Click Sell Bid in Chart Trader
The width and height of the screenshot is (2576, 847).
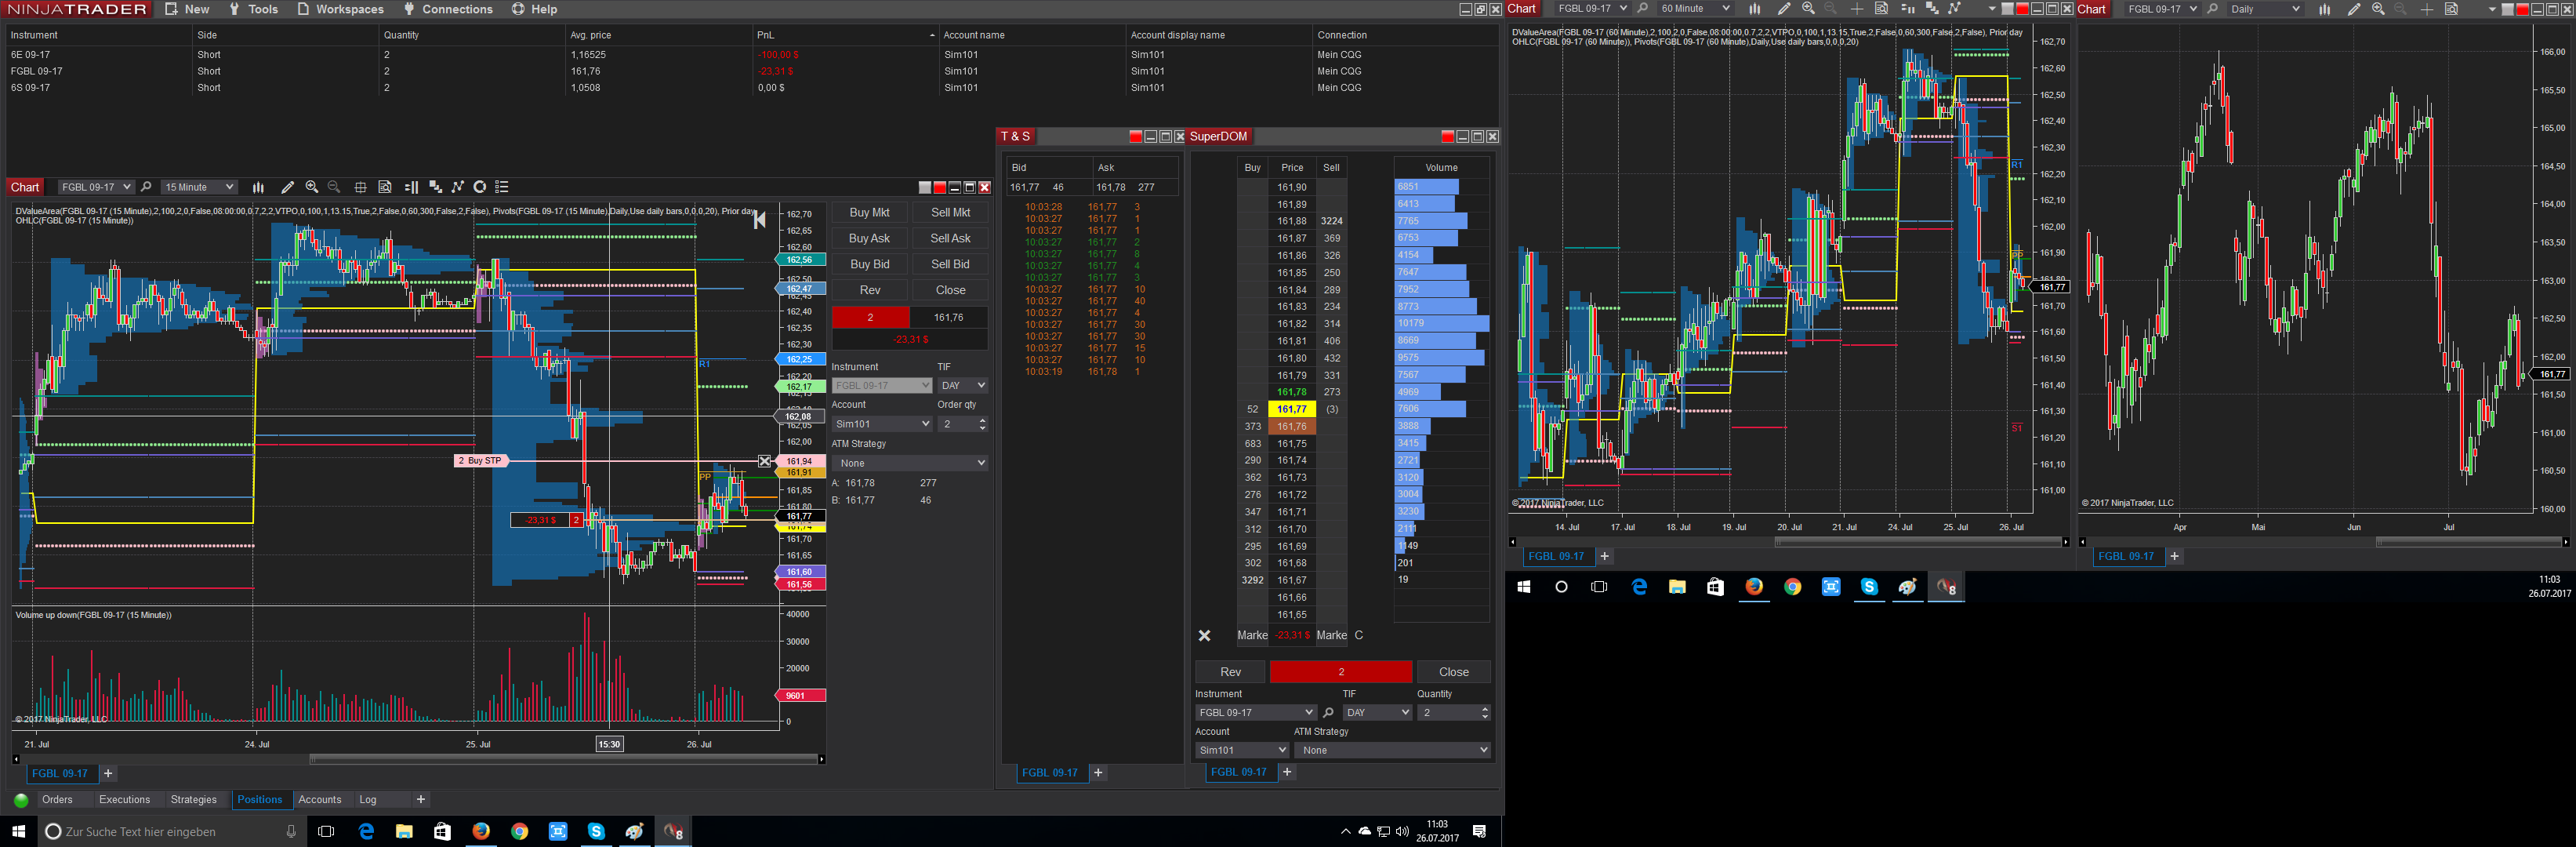(x=950, y=265)
